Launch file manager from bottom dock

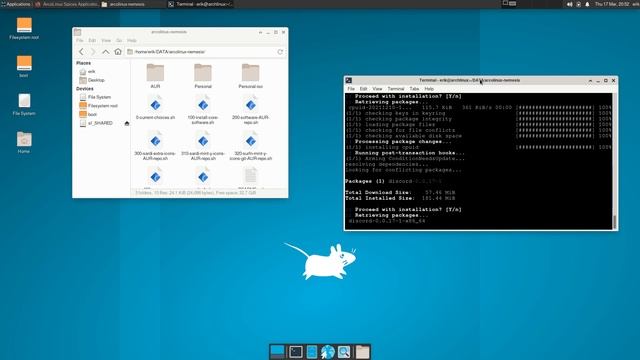click(x=312, y=351)
